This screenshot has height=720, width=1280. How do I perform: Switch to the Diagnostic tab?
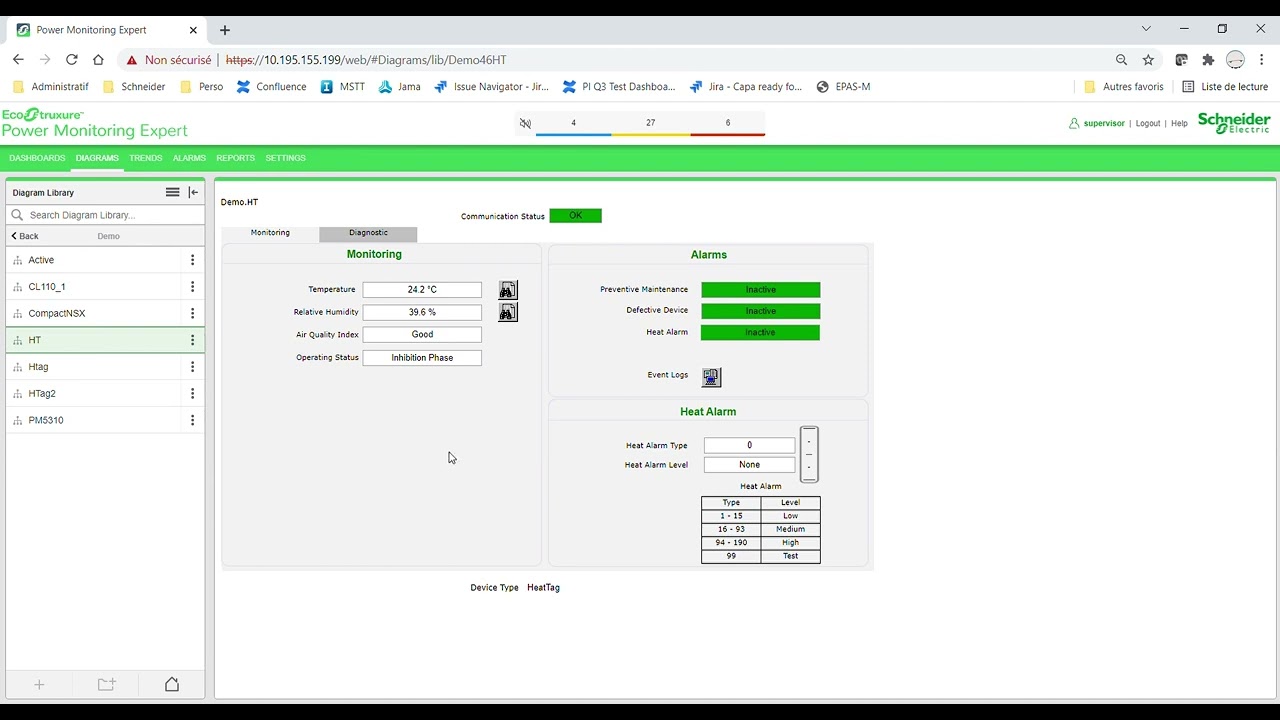[x=368, y=233]
